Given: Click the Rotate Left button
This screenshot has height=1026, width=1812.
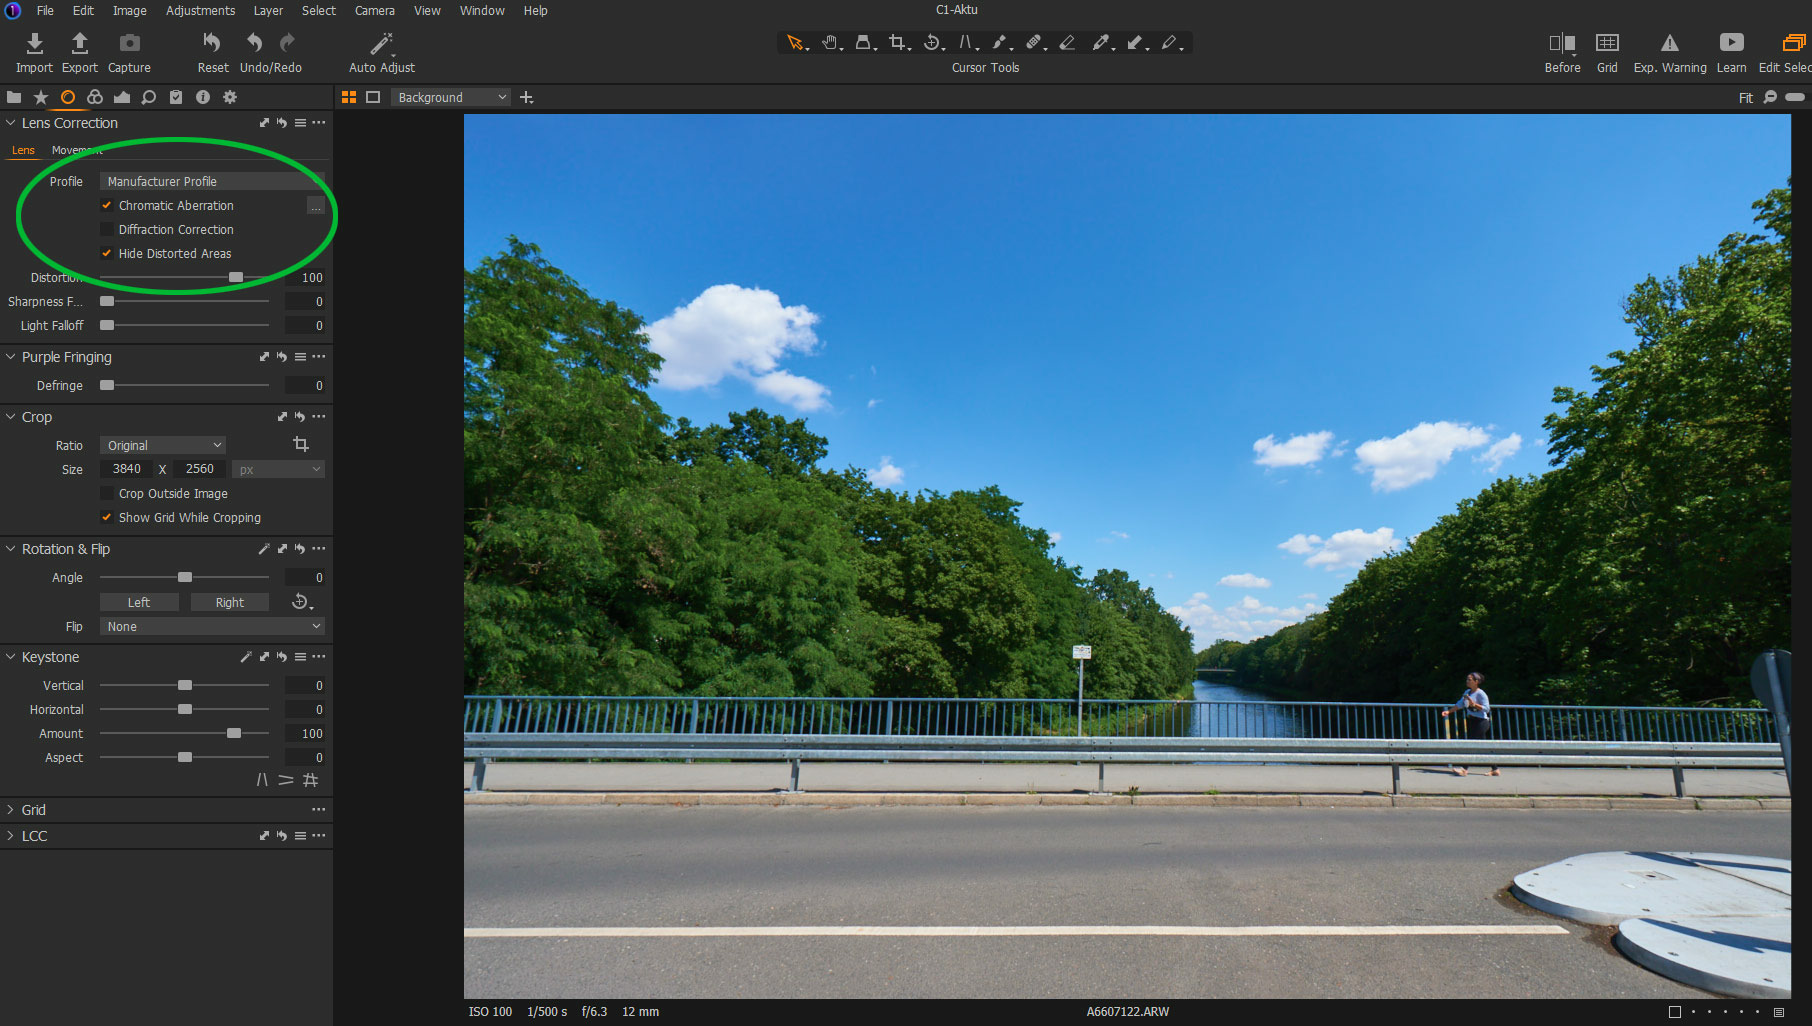Looking at the screenshot, I should click(139, 603).
